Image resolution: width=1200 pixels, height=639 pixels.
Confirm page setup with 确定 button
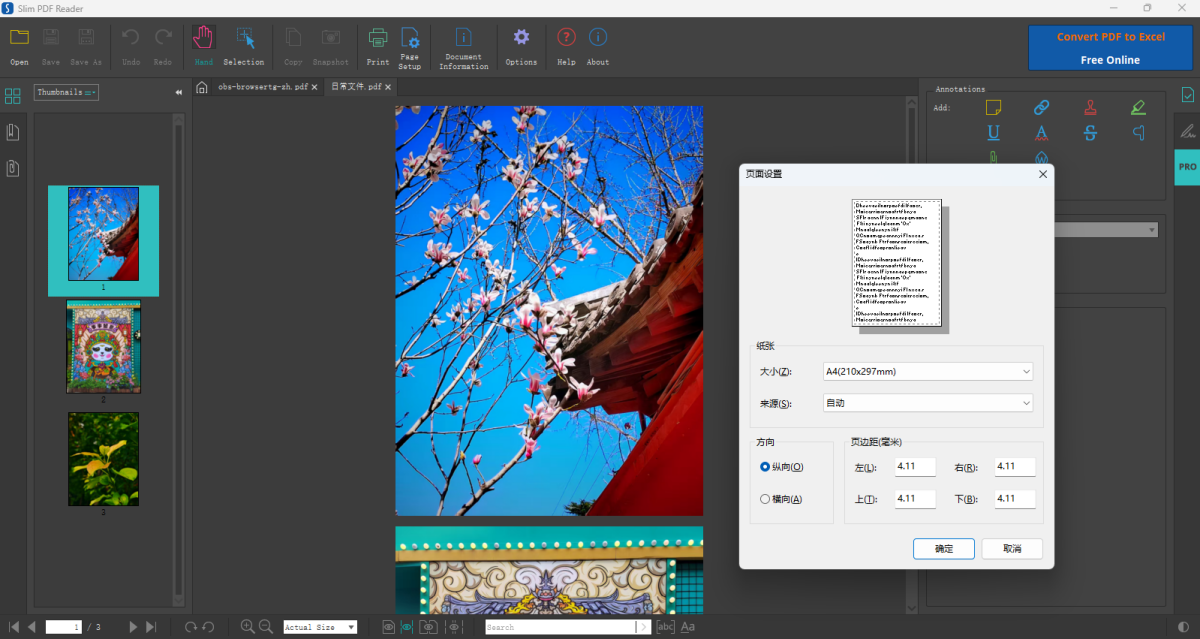point(943,548)
